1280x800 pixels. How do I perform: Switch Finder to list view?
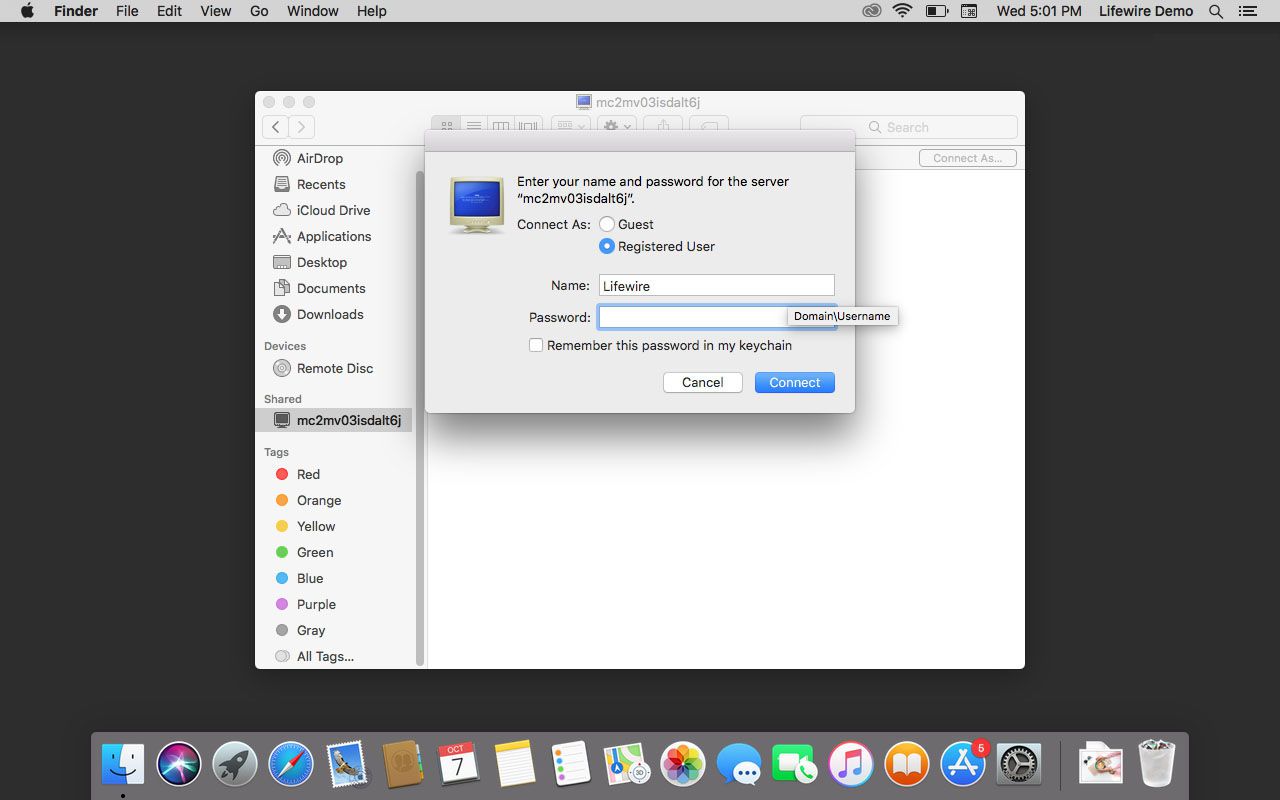tap(474, 127)
